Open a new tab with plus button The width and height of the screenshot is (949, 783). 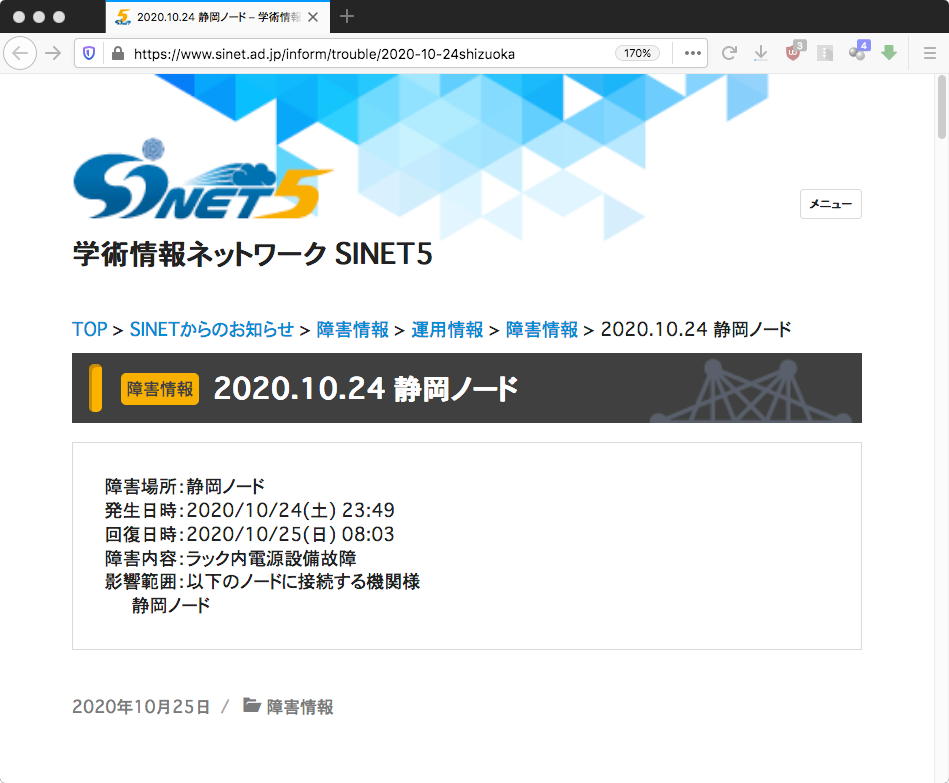[347, 16]
